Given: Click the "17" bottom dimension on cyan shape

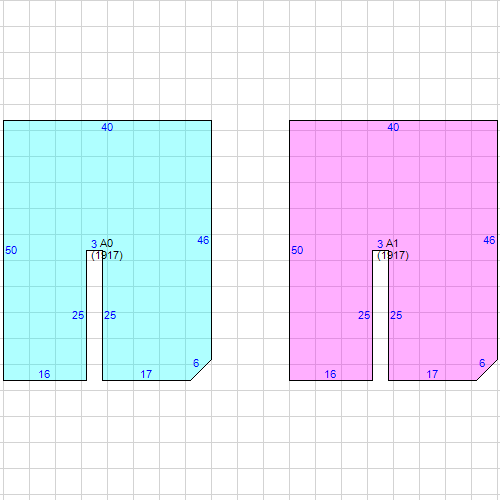Looking at the screenshot, I should click(146, 374).
